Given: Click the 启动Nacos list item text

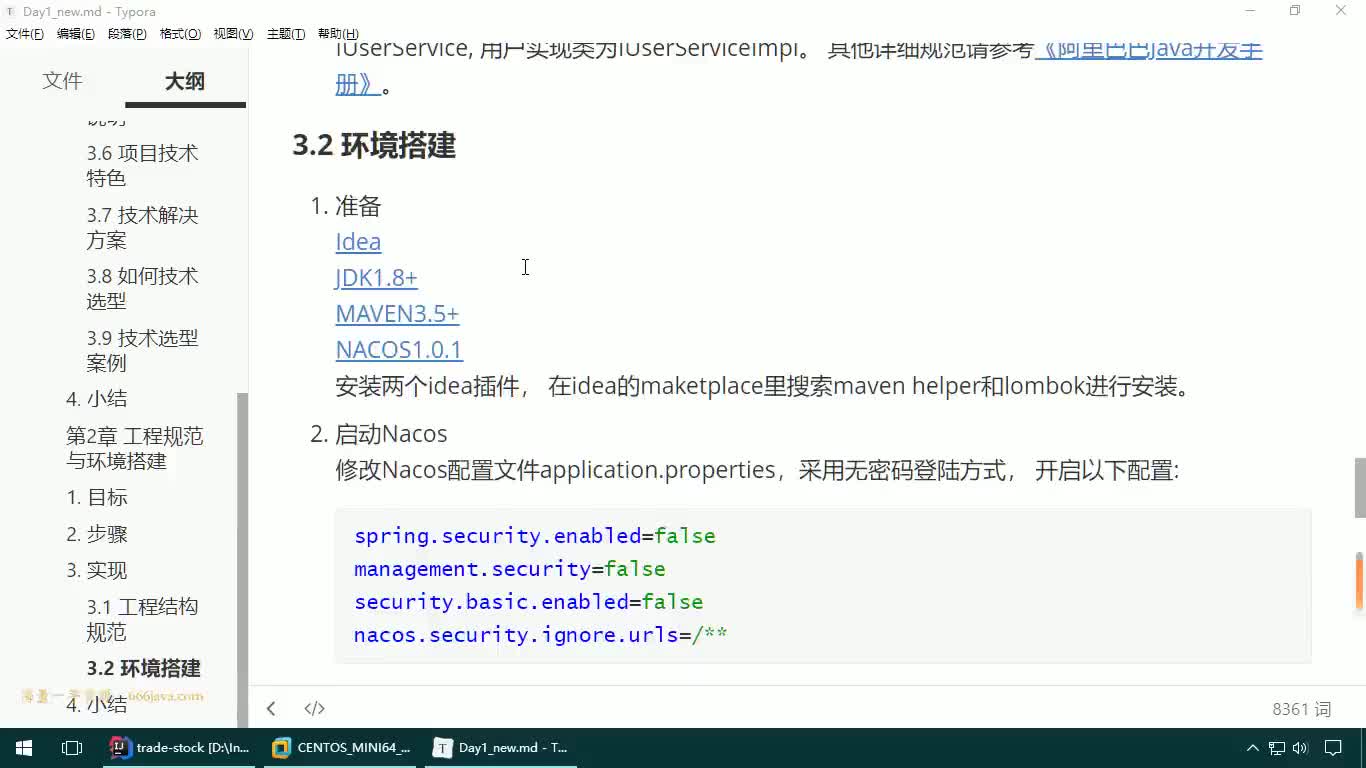Looking at the screenshot, I should [391, 434].
